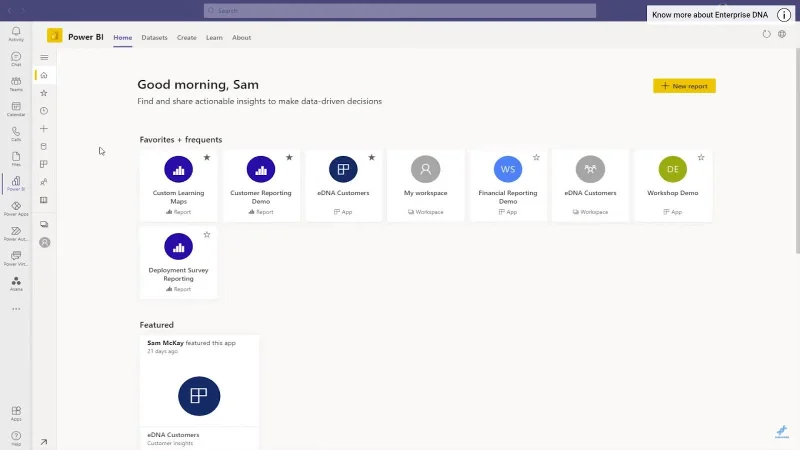Open Chat in the Teams rail
Viewport: 800px width, 450px height.
[x=16, y=59]
